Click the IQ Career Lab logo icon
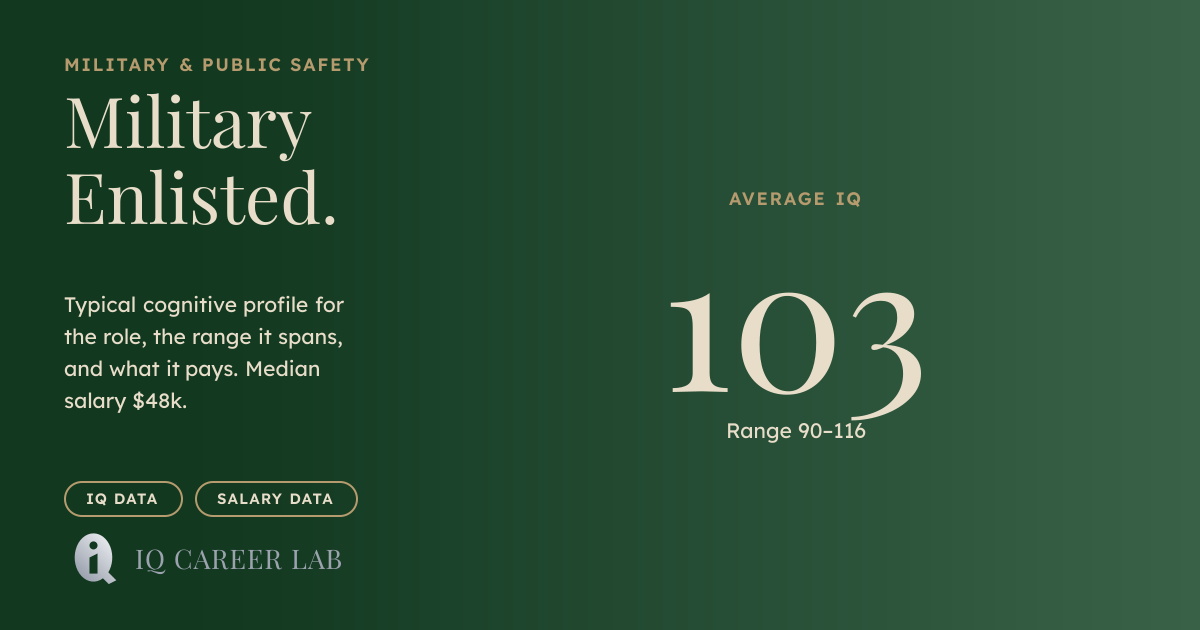 pos(95,559)
